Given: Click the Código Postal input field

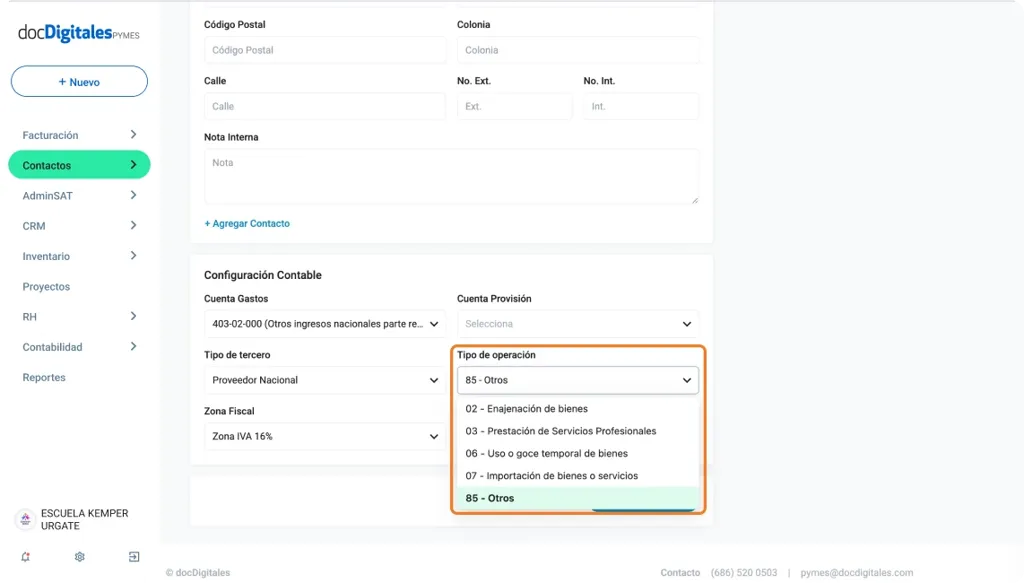Looking at the screenshot, I should pos(325,50).
